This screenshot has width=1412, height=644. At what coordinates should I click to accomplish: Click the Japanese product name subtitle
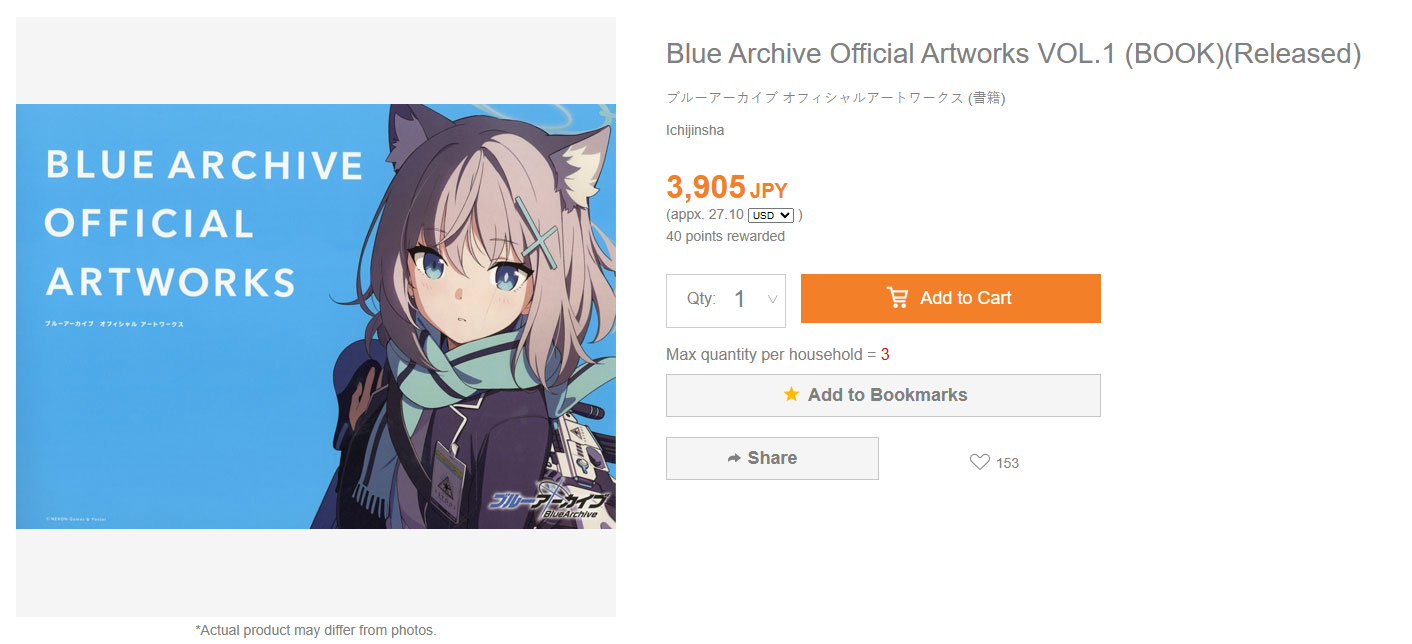point(836,98)
